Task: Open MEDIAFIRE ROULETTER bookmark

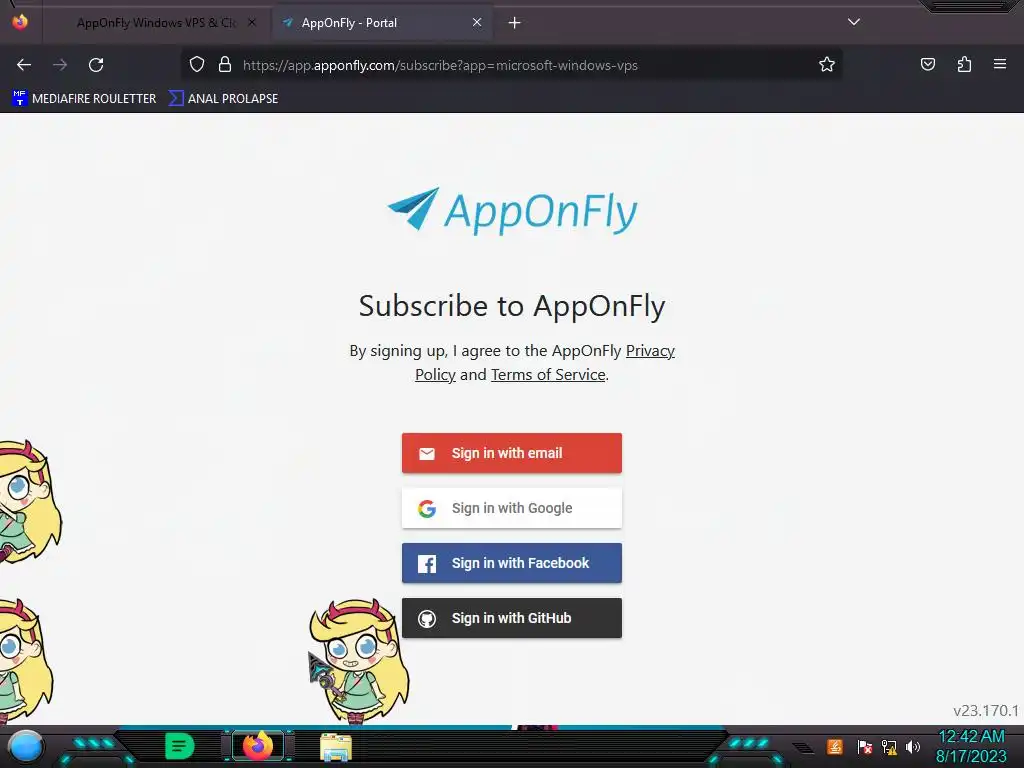Action: [84, 99]
